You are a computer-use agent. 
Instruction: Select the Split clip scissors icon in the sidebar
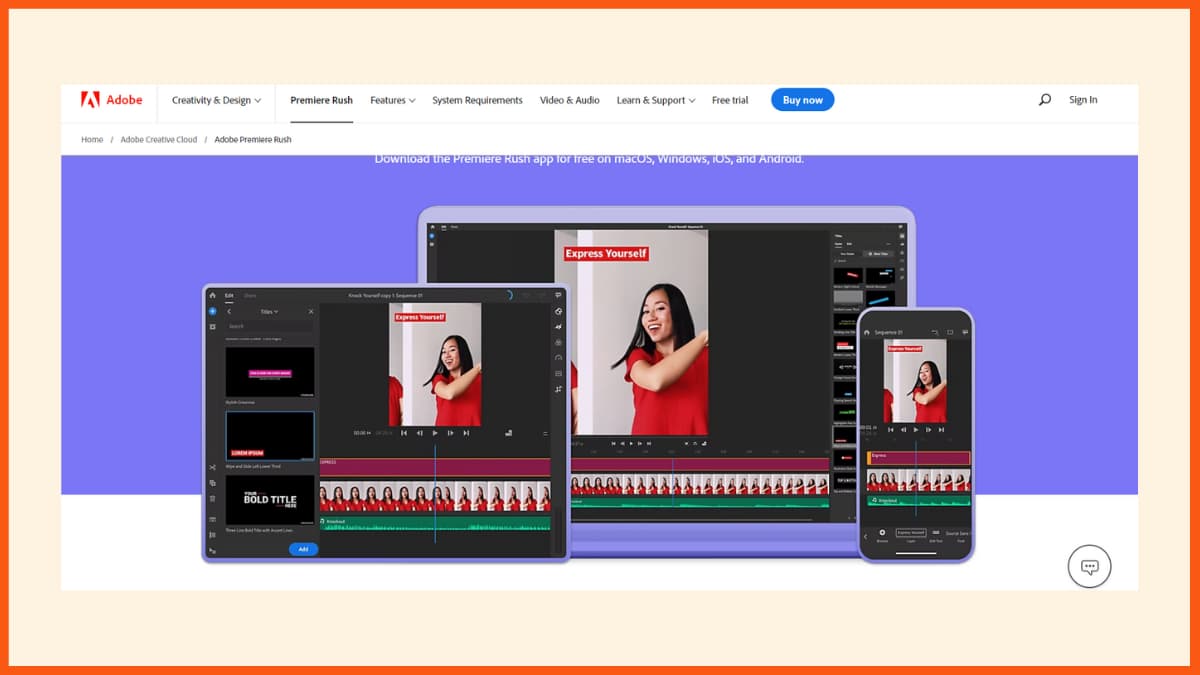click(x=212, y=468)
